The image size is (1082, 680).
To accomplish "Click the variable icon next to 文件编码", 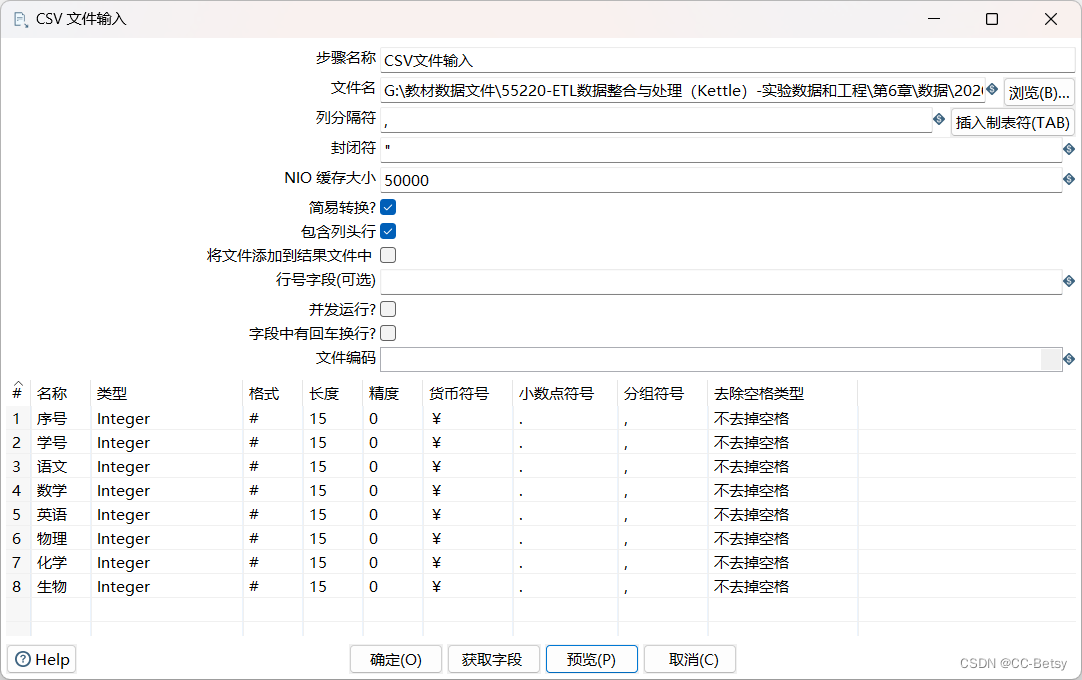I will click(1068, 358).
